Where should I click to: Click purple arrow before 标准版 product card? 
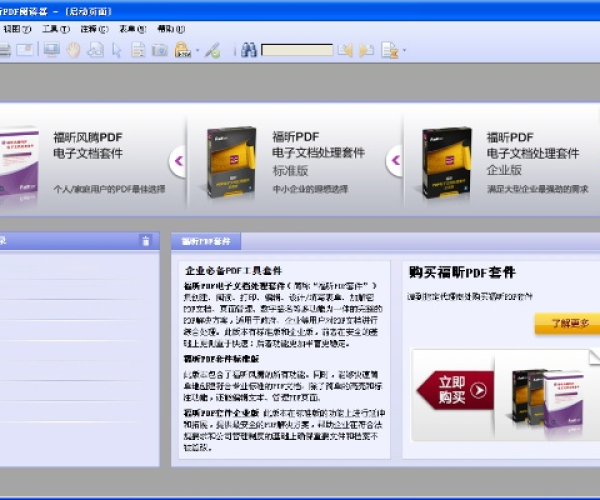178,161
